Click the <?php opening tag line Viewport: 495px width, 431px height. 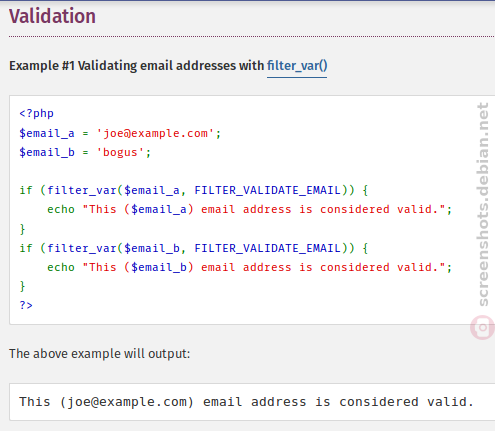[x=36, y=114]
